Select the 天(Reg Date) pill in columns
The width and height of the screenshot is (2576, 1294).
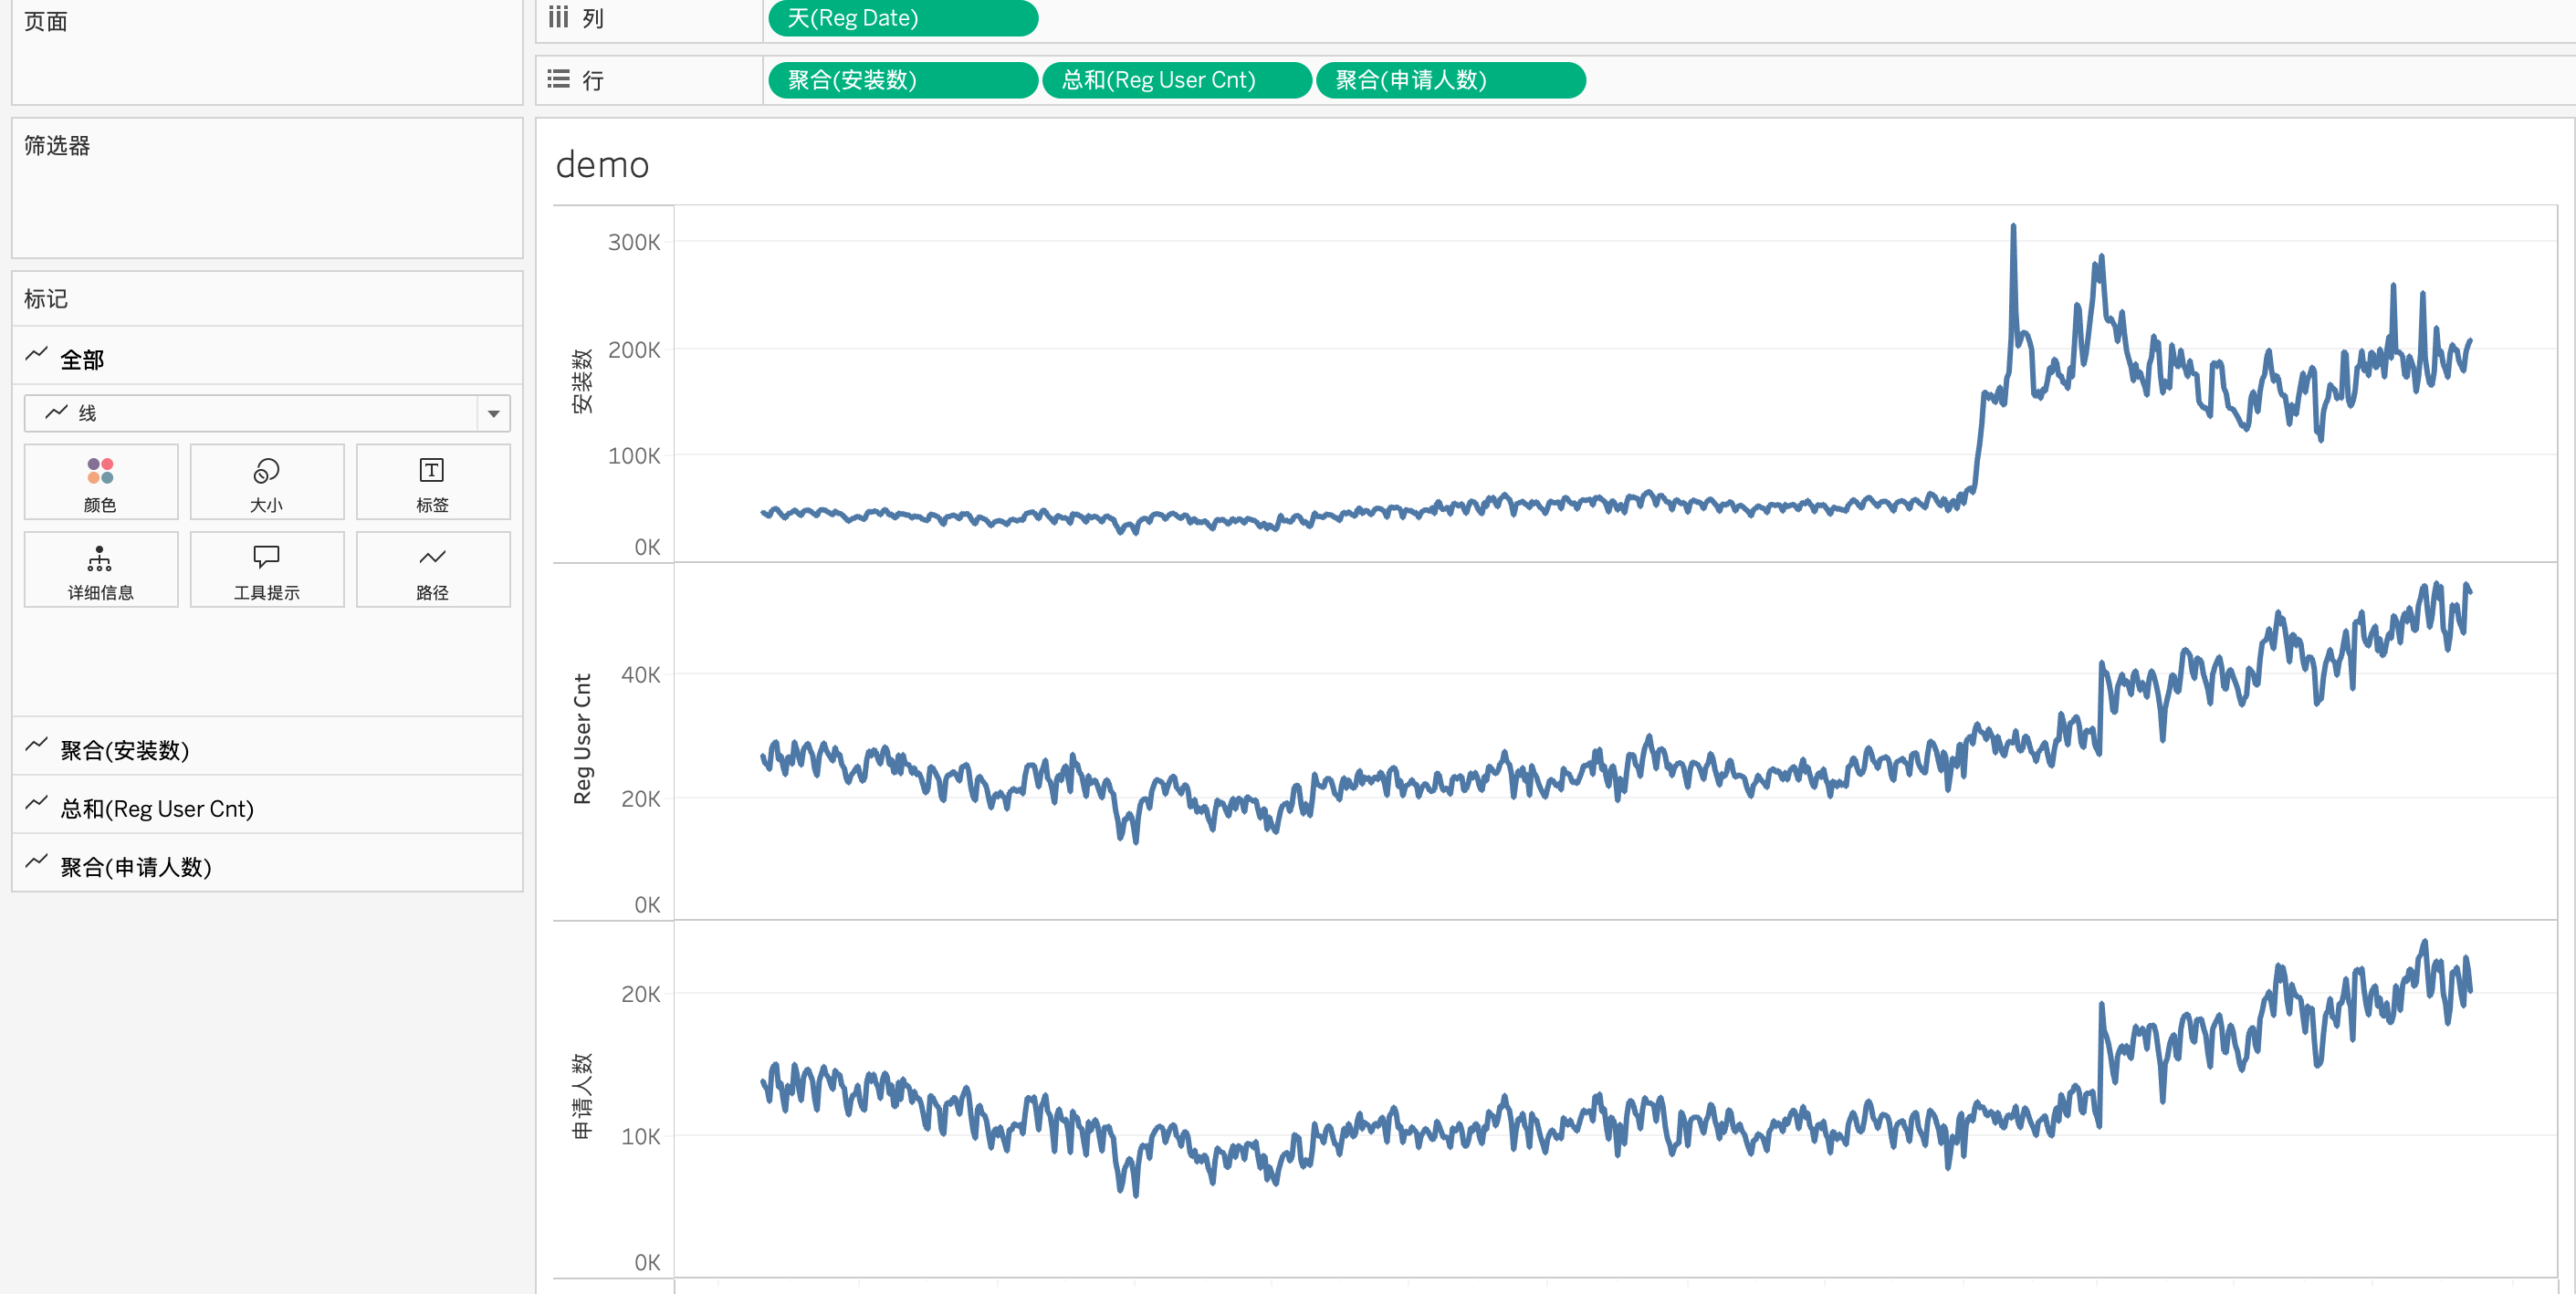click(x=902, y=18)
